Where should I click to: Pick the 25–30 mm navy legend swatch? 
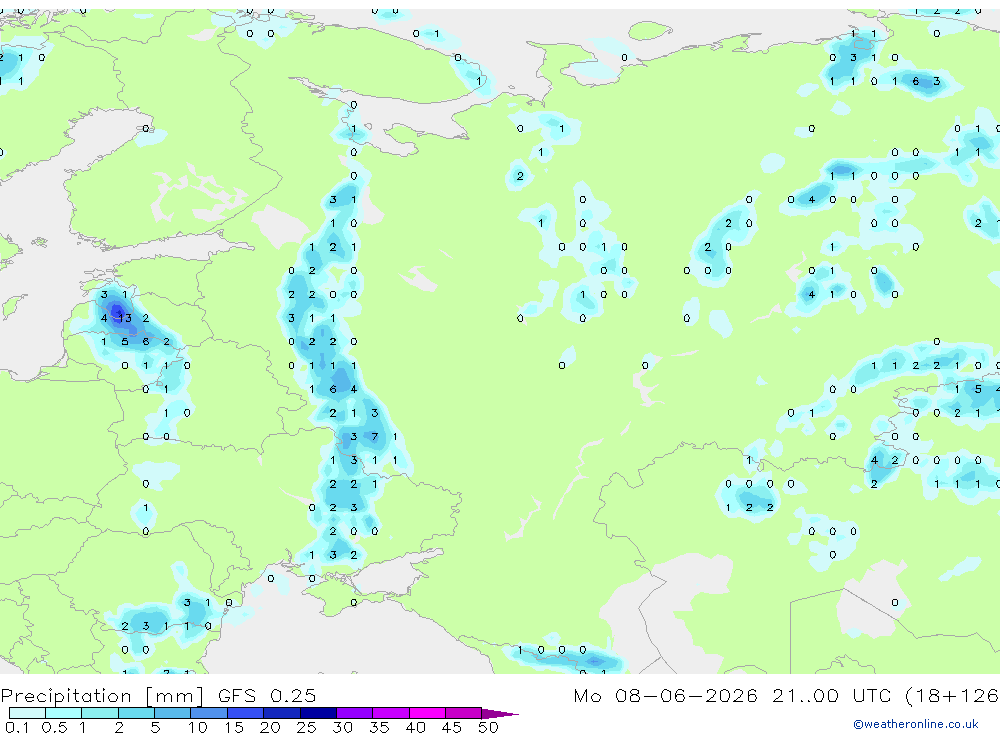pyautogui.click(x=318, y=713)
